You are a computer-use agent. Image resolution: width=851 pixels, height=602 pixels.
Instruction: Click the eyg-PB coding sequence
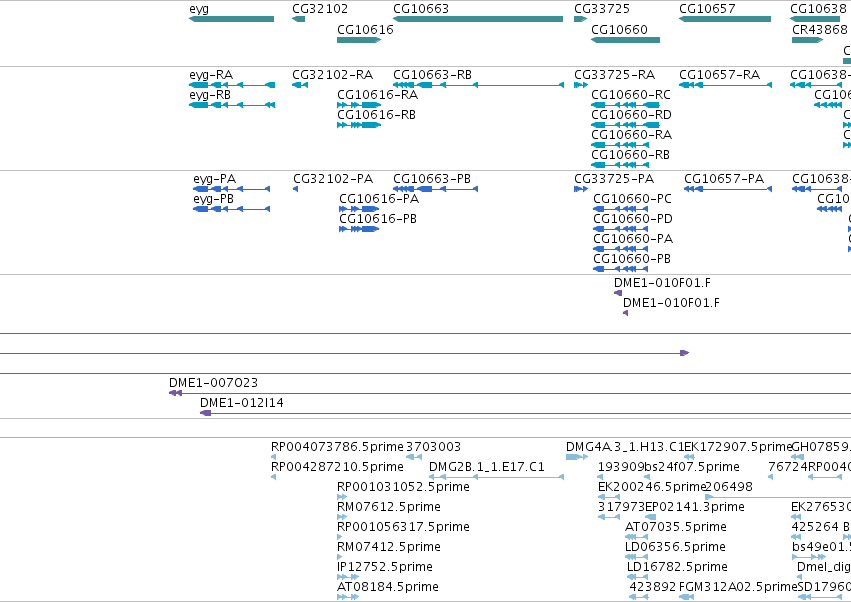tap(232, 209)
